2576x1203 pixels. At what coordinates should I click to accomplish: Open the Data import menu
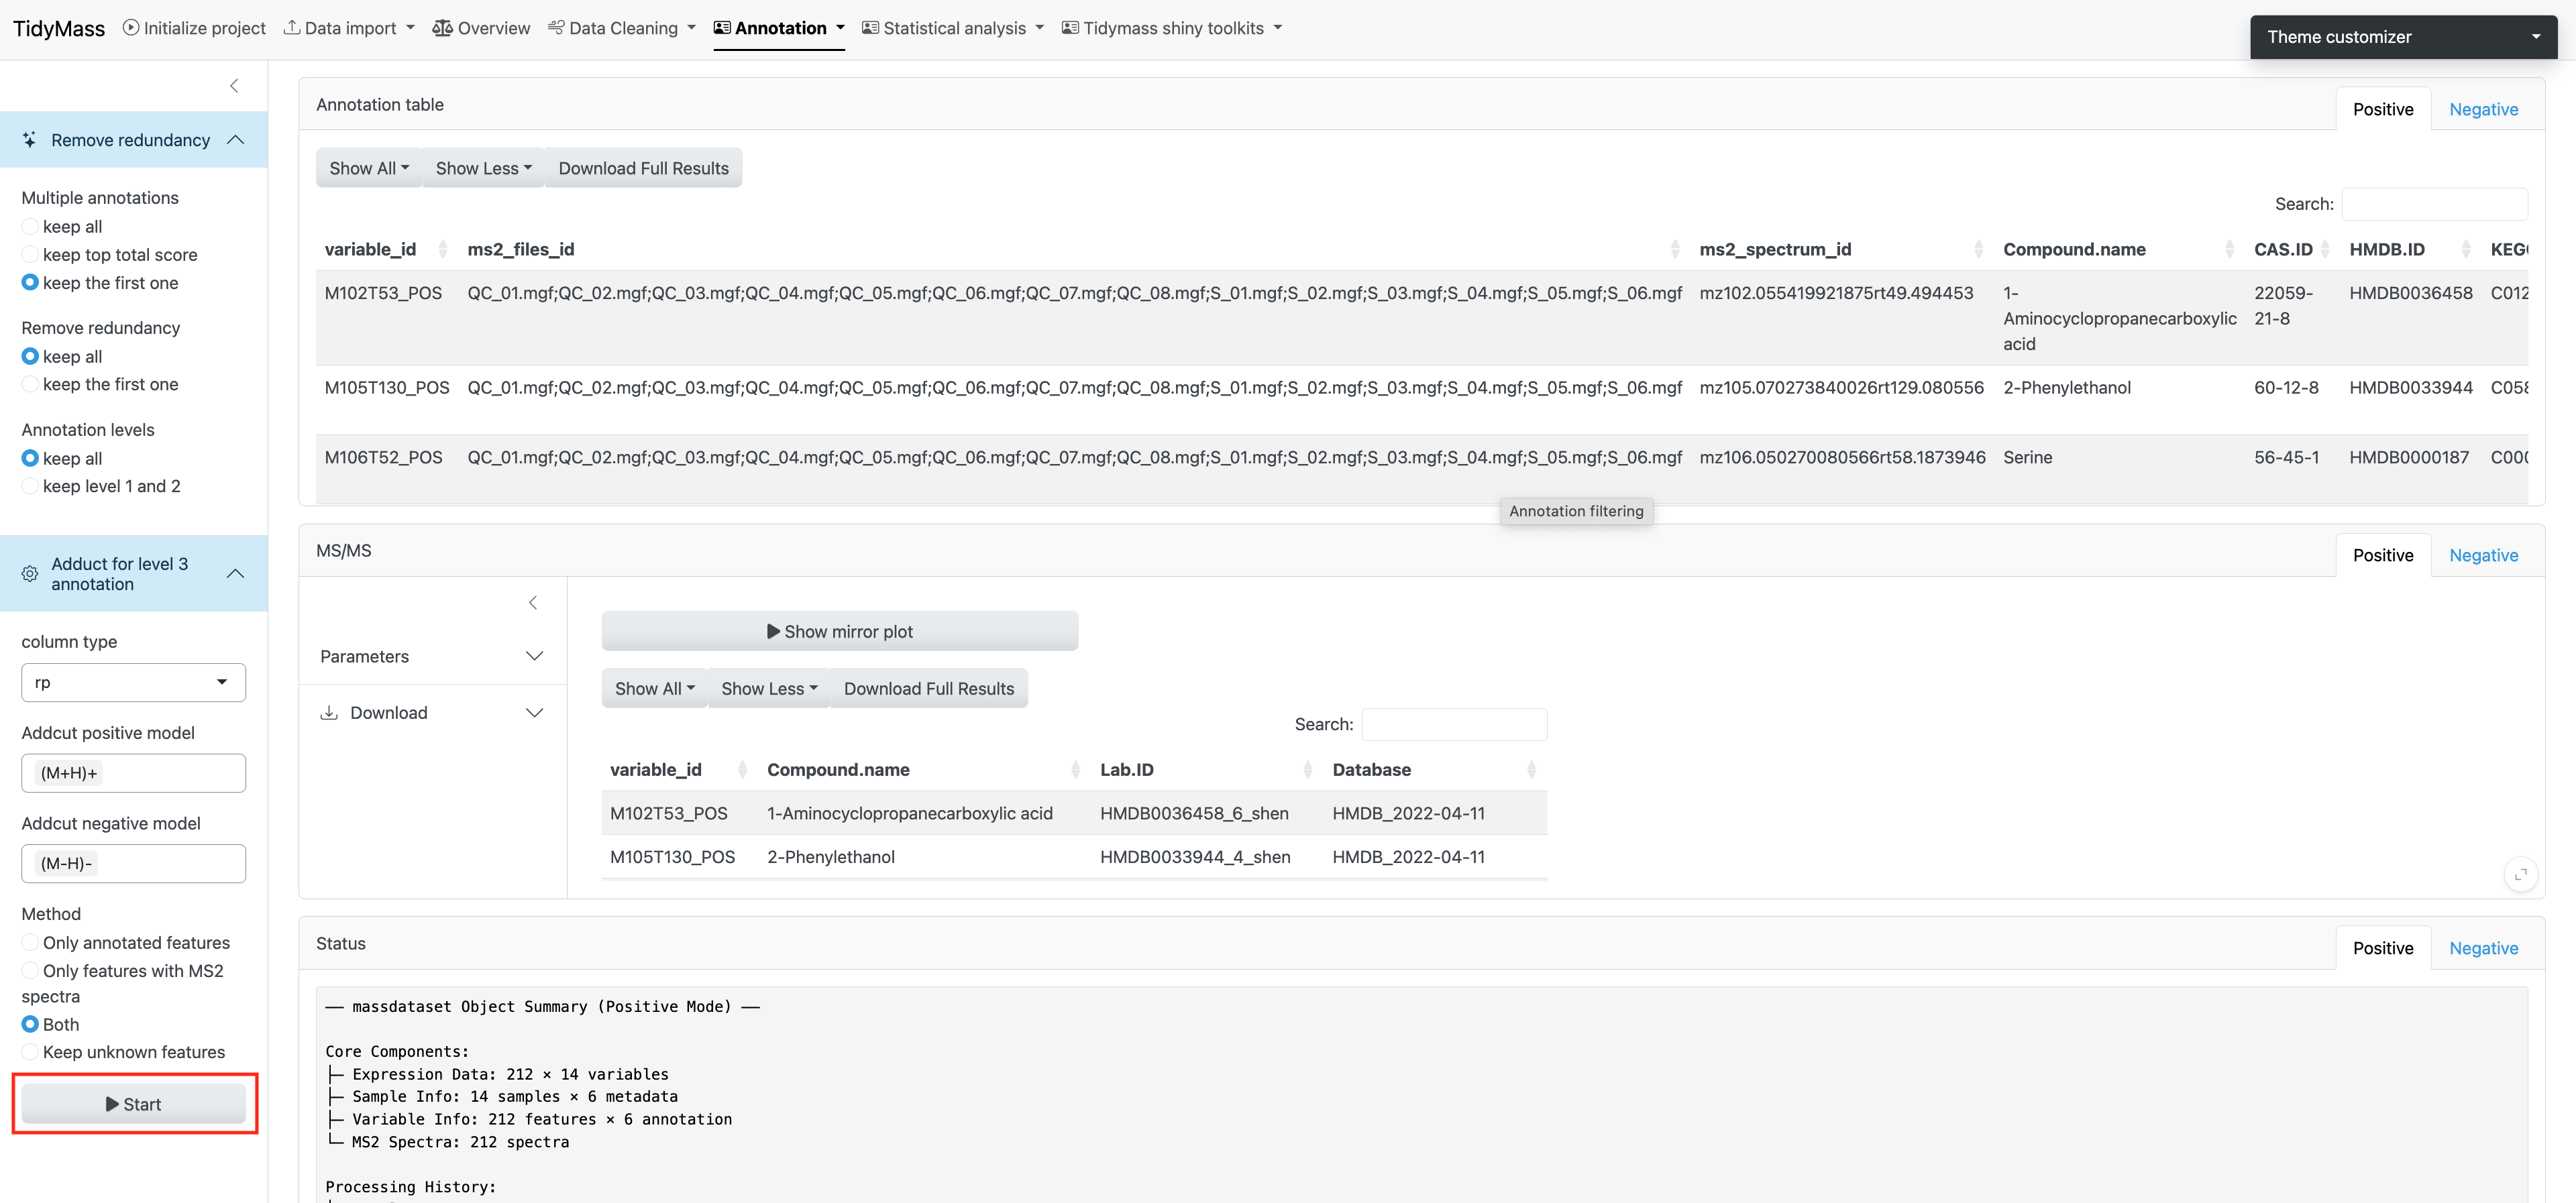pyautogui.click(x=349, y=28)
